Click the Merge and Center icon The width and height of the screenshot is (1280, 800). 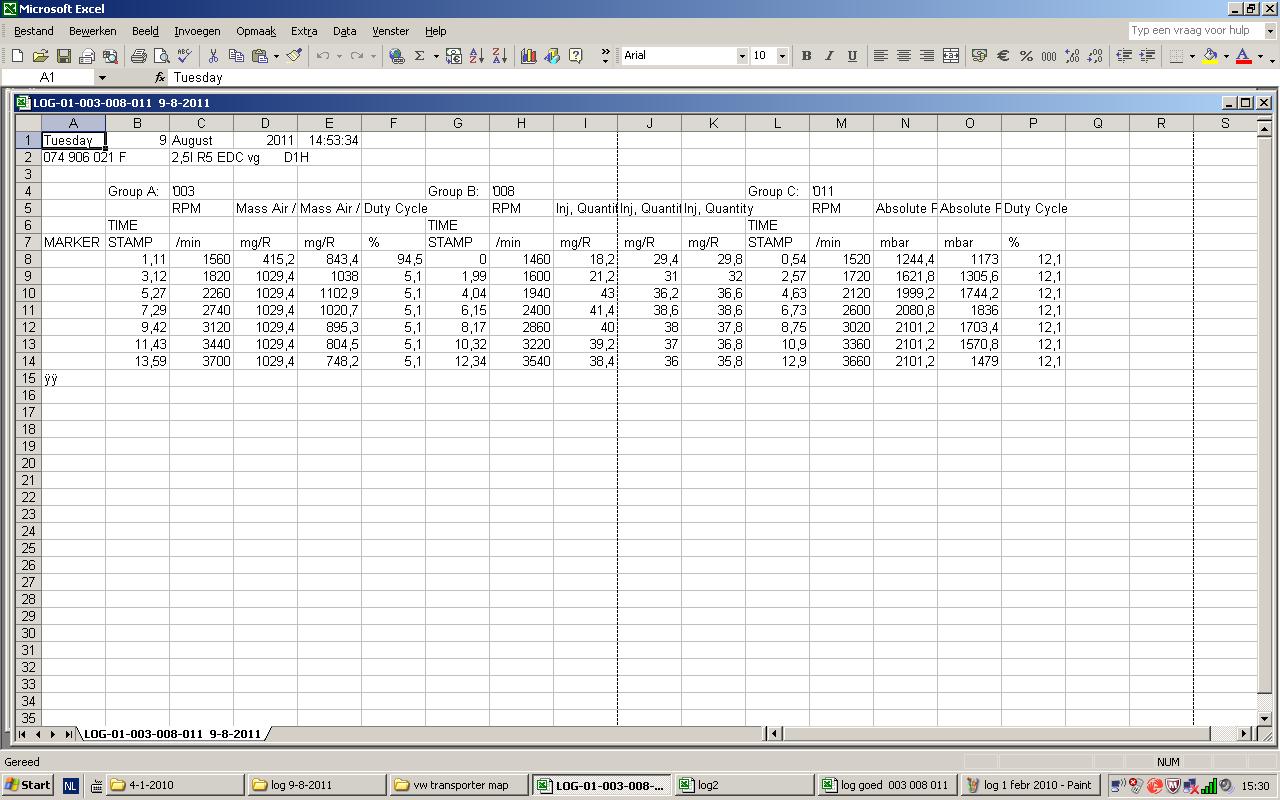pos(951,56)
